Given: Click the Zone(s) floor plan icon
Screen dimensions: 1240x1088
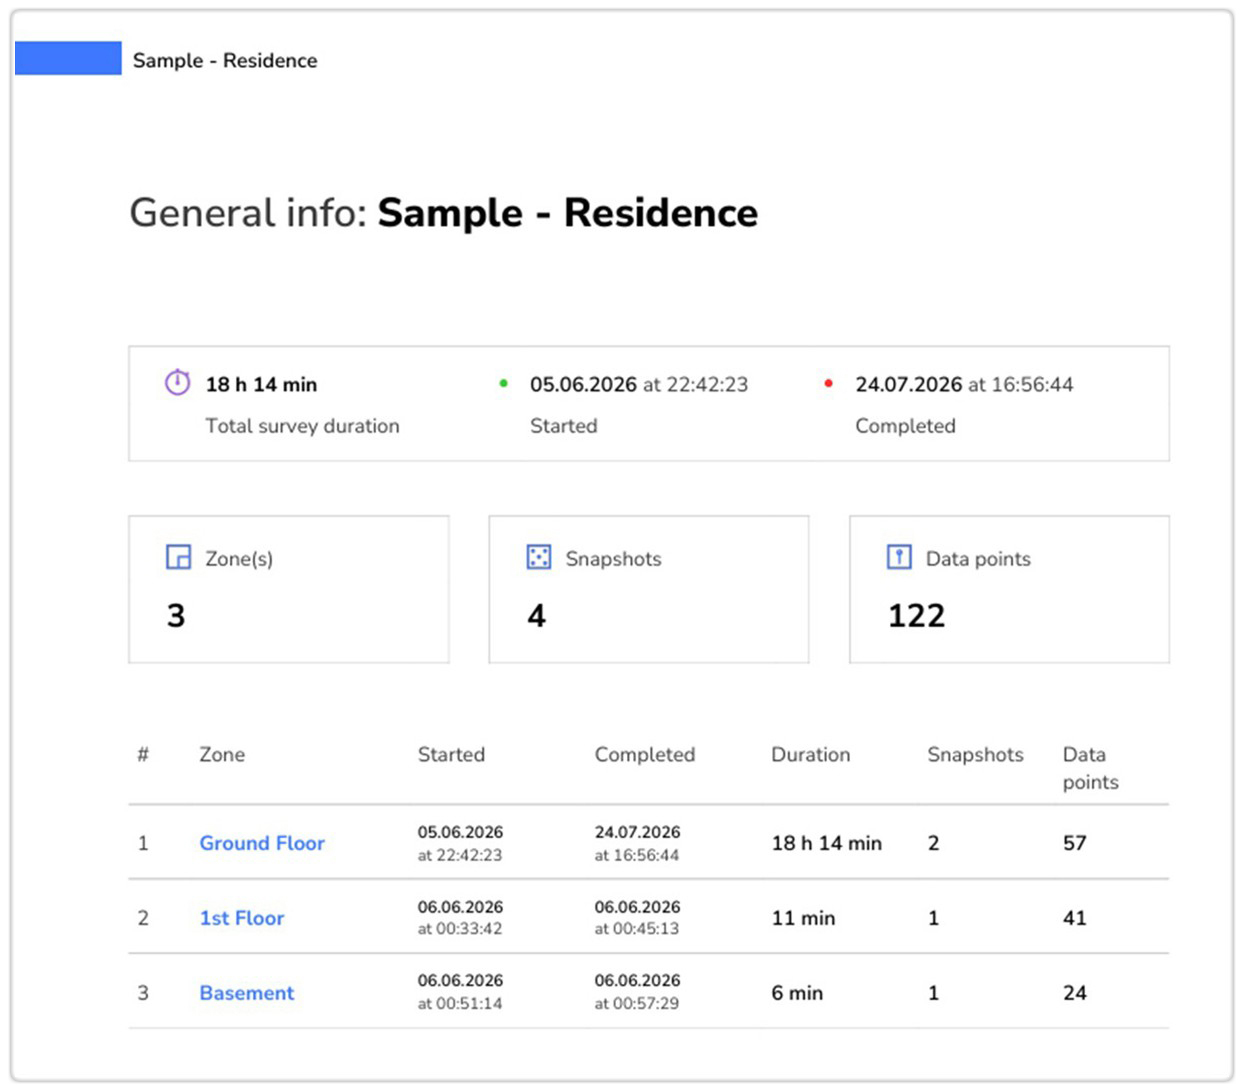Looking at the screenshot, I should pyautogui.click(x=178, y=557).
